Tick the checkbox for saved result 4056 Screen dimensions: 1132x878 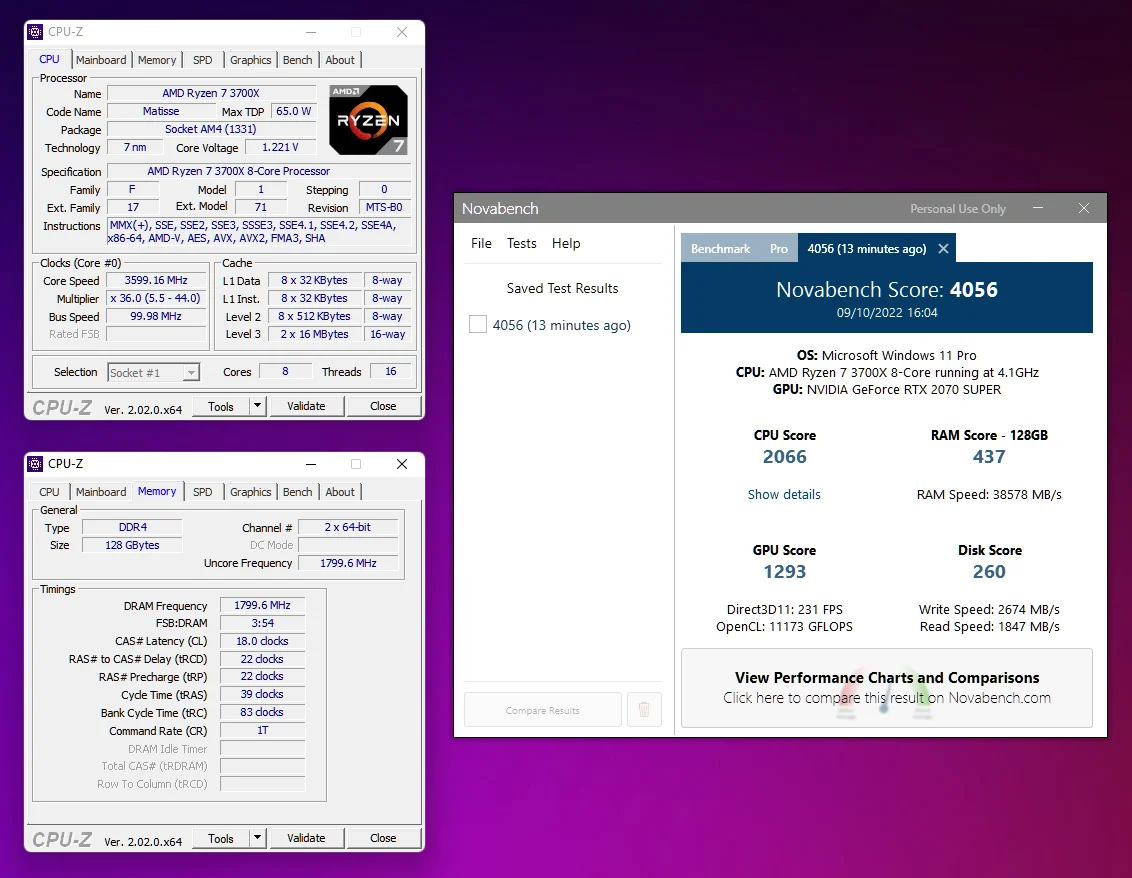477,324
